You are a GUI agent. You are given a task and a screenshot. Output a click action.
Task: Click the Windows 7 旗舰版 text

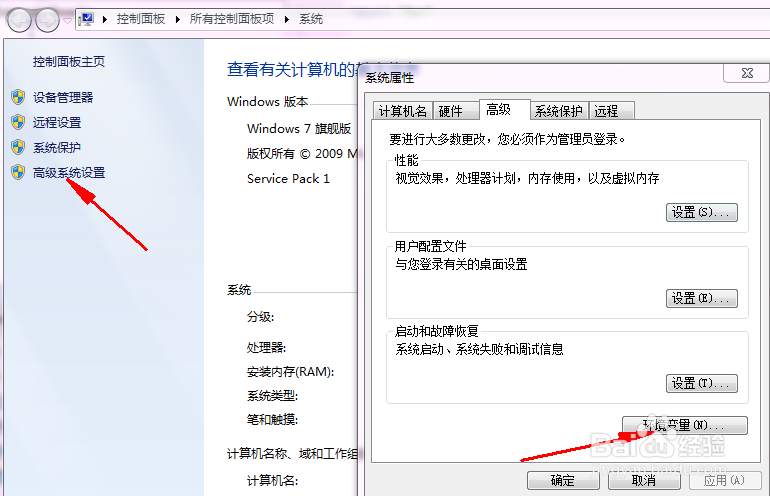299,129
